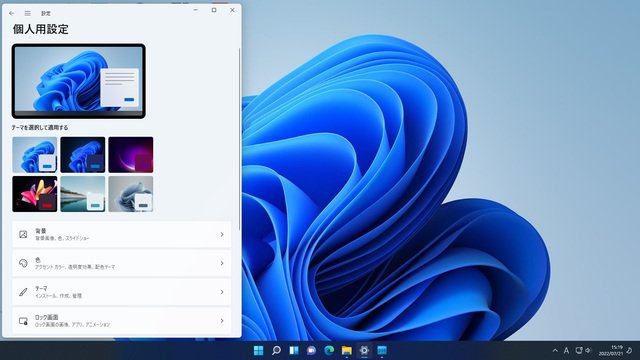Expand 背景 using its right chevron
Screen dimensions: 640x360
(222, 234)
